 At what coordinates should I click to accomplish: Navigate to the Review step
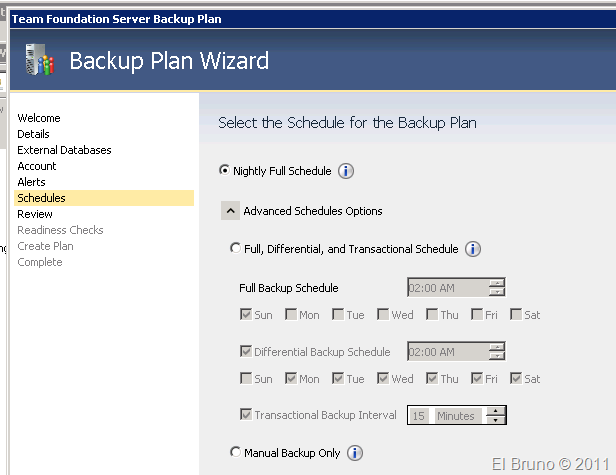coord(35,214)
